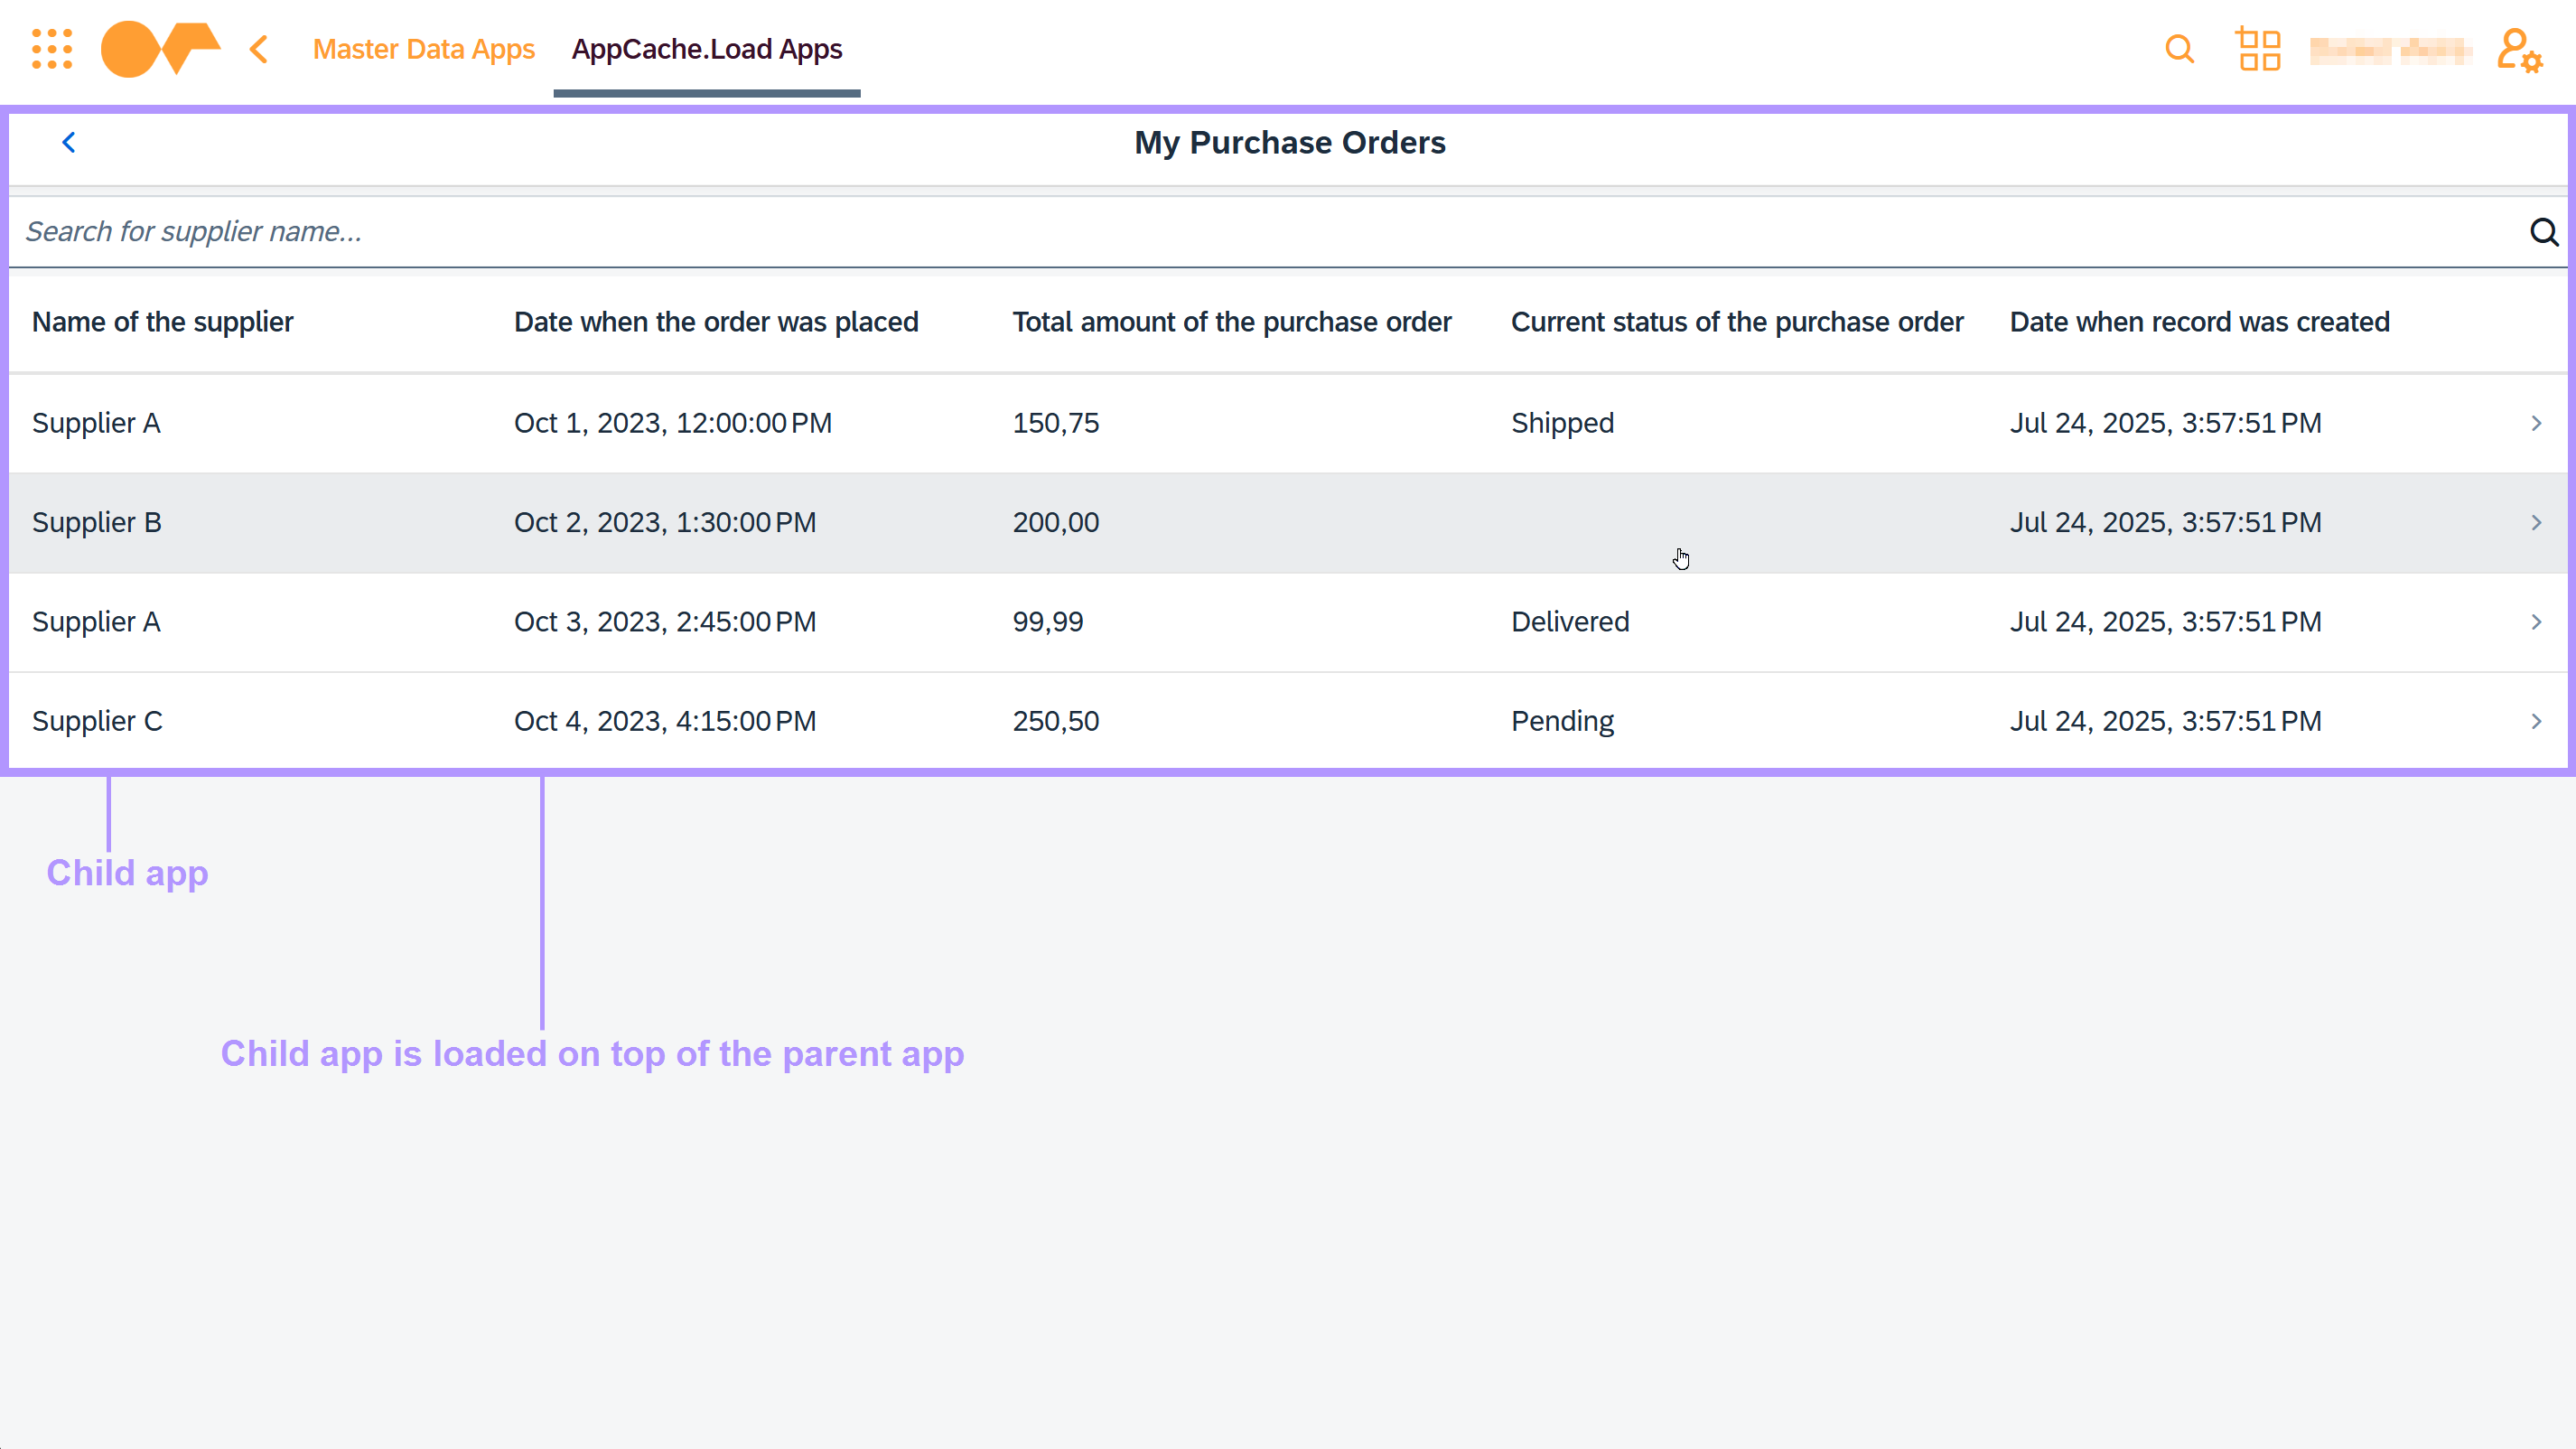Screen dimensions: 2576x1449
Task: Click the Total amount column header
Action: pos(1231,322)
